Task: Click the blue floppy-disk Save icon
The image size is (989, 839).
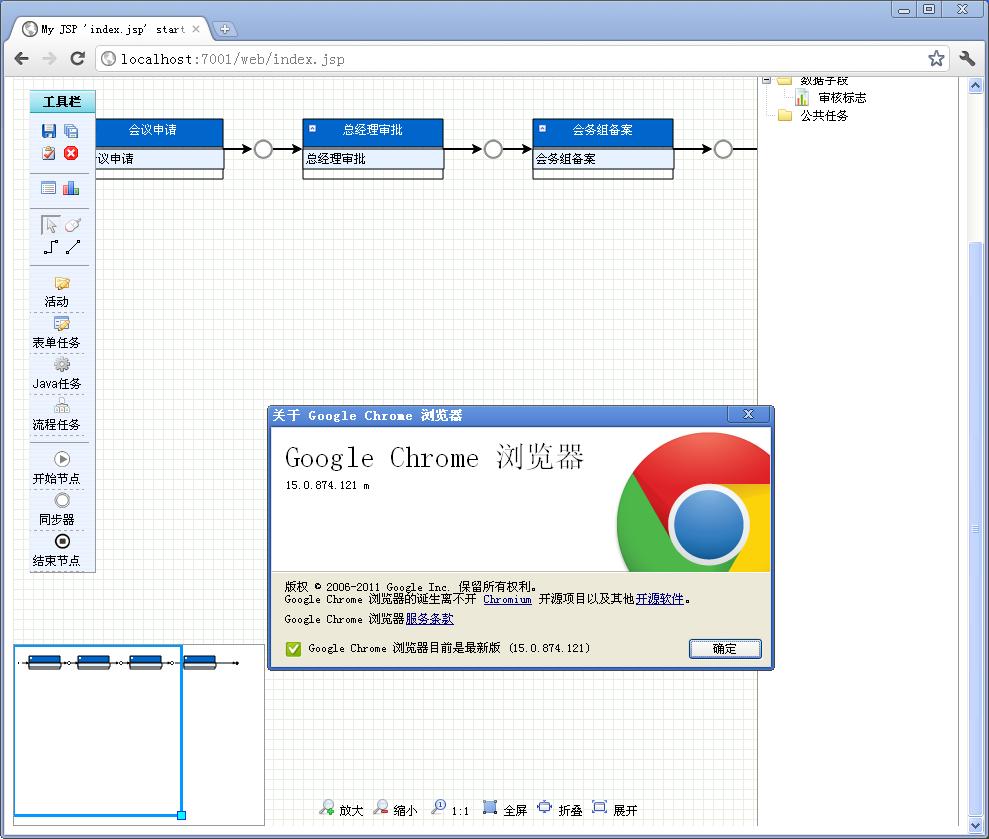Action: click(x=49, y=131)
